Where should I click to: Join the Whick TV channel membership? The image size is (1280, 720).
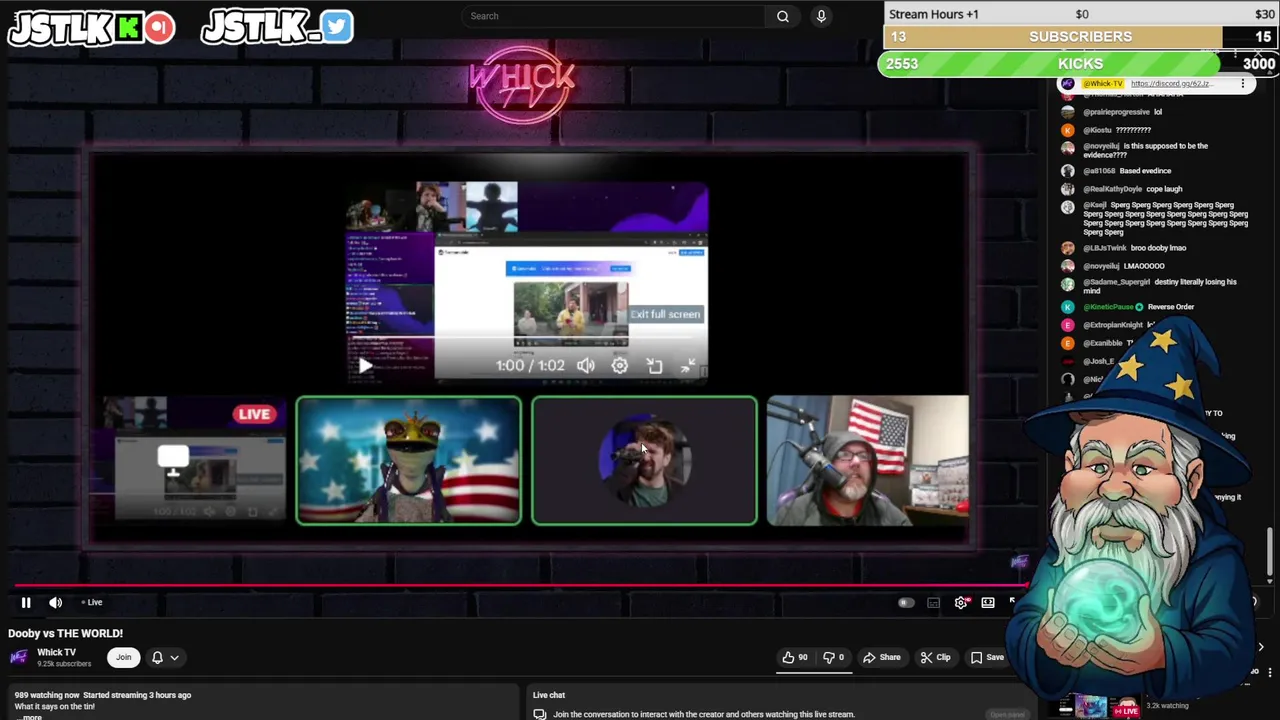(123, 657)
